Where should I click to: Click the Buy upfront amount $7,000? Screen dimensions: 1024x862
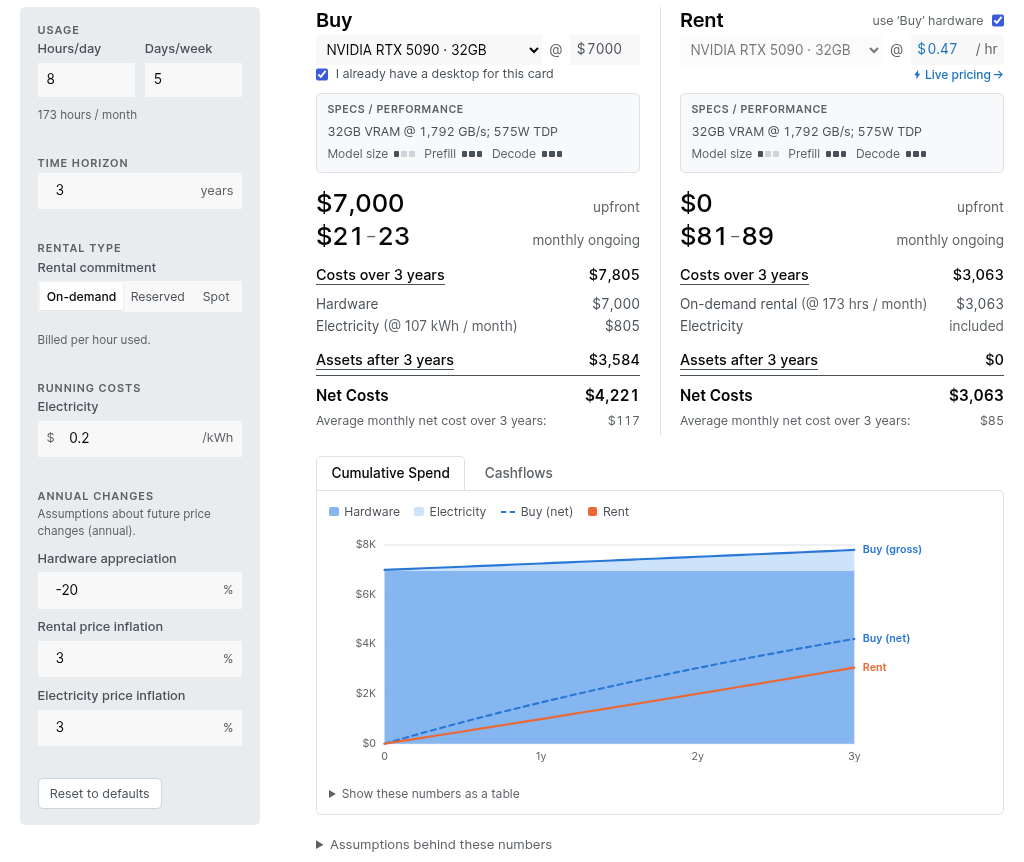tap(360, 204)
